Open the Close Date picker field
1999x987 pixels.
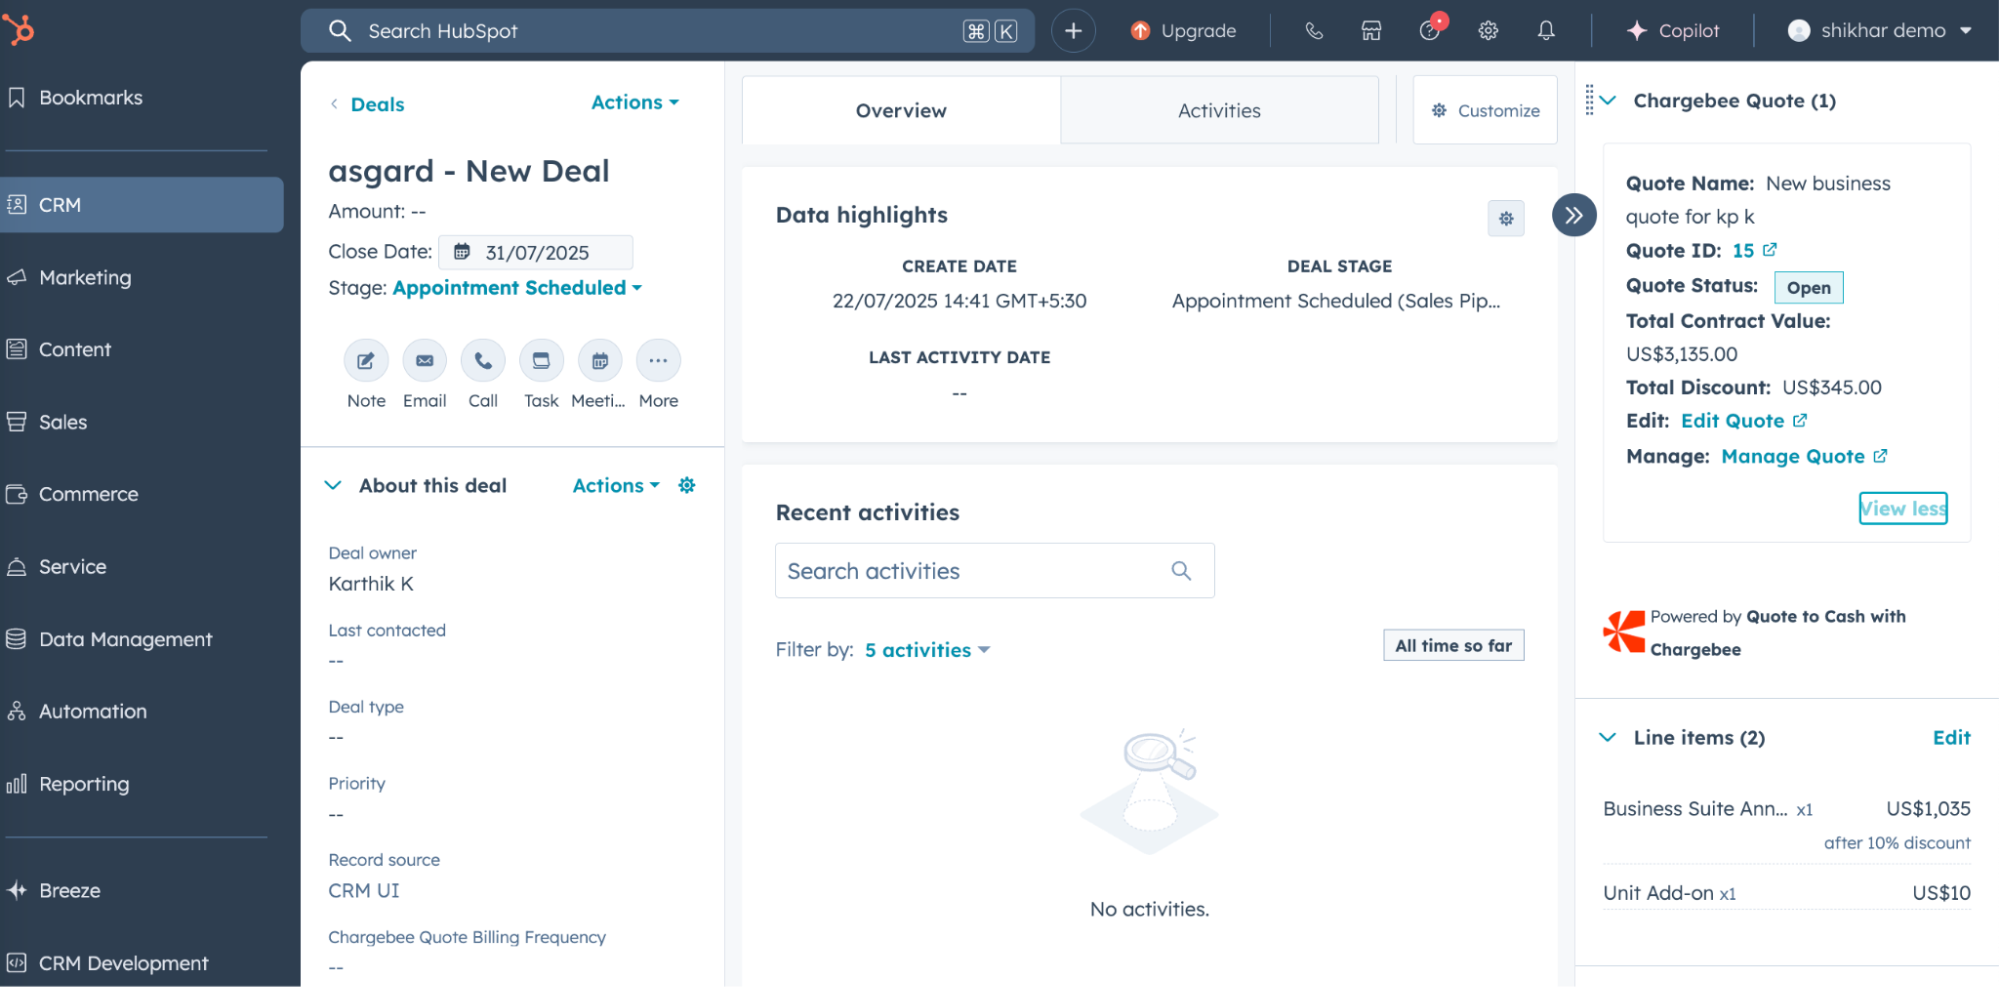pos(536,253)
